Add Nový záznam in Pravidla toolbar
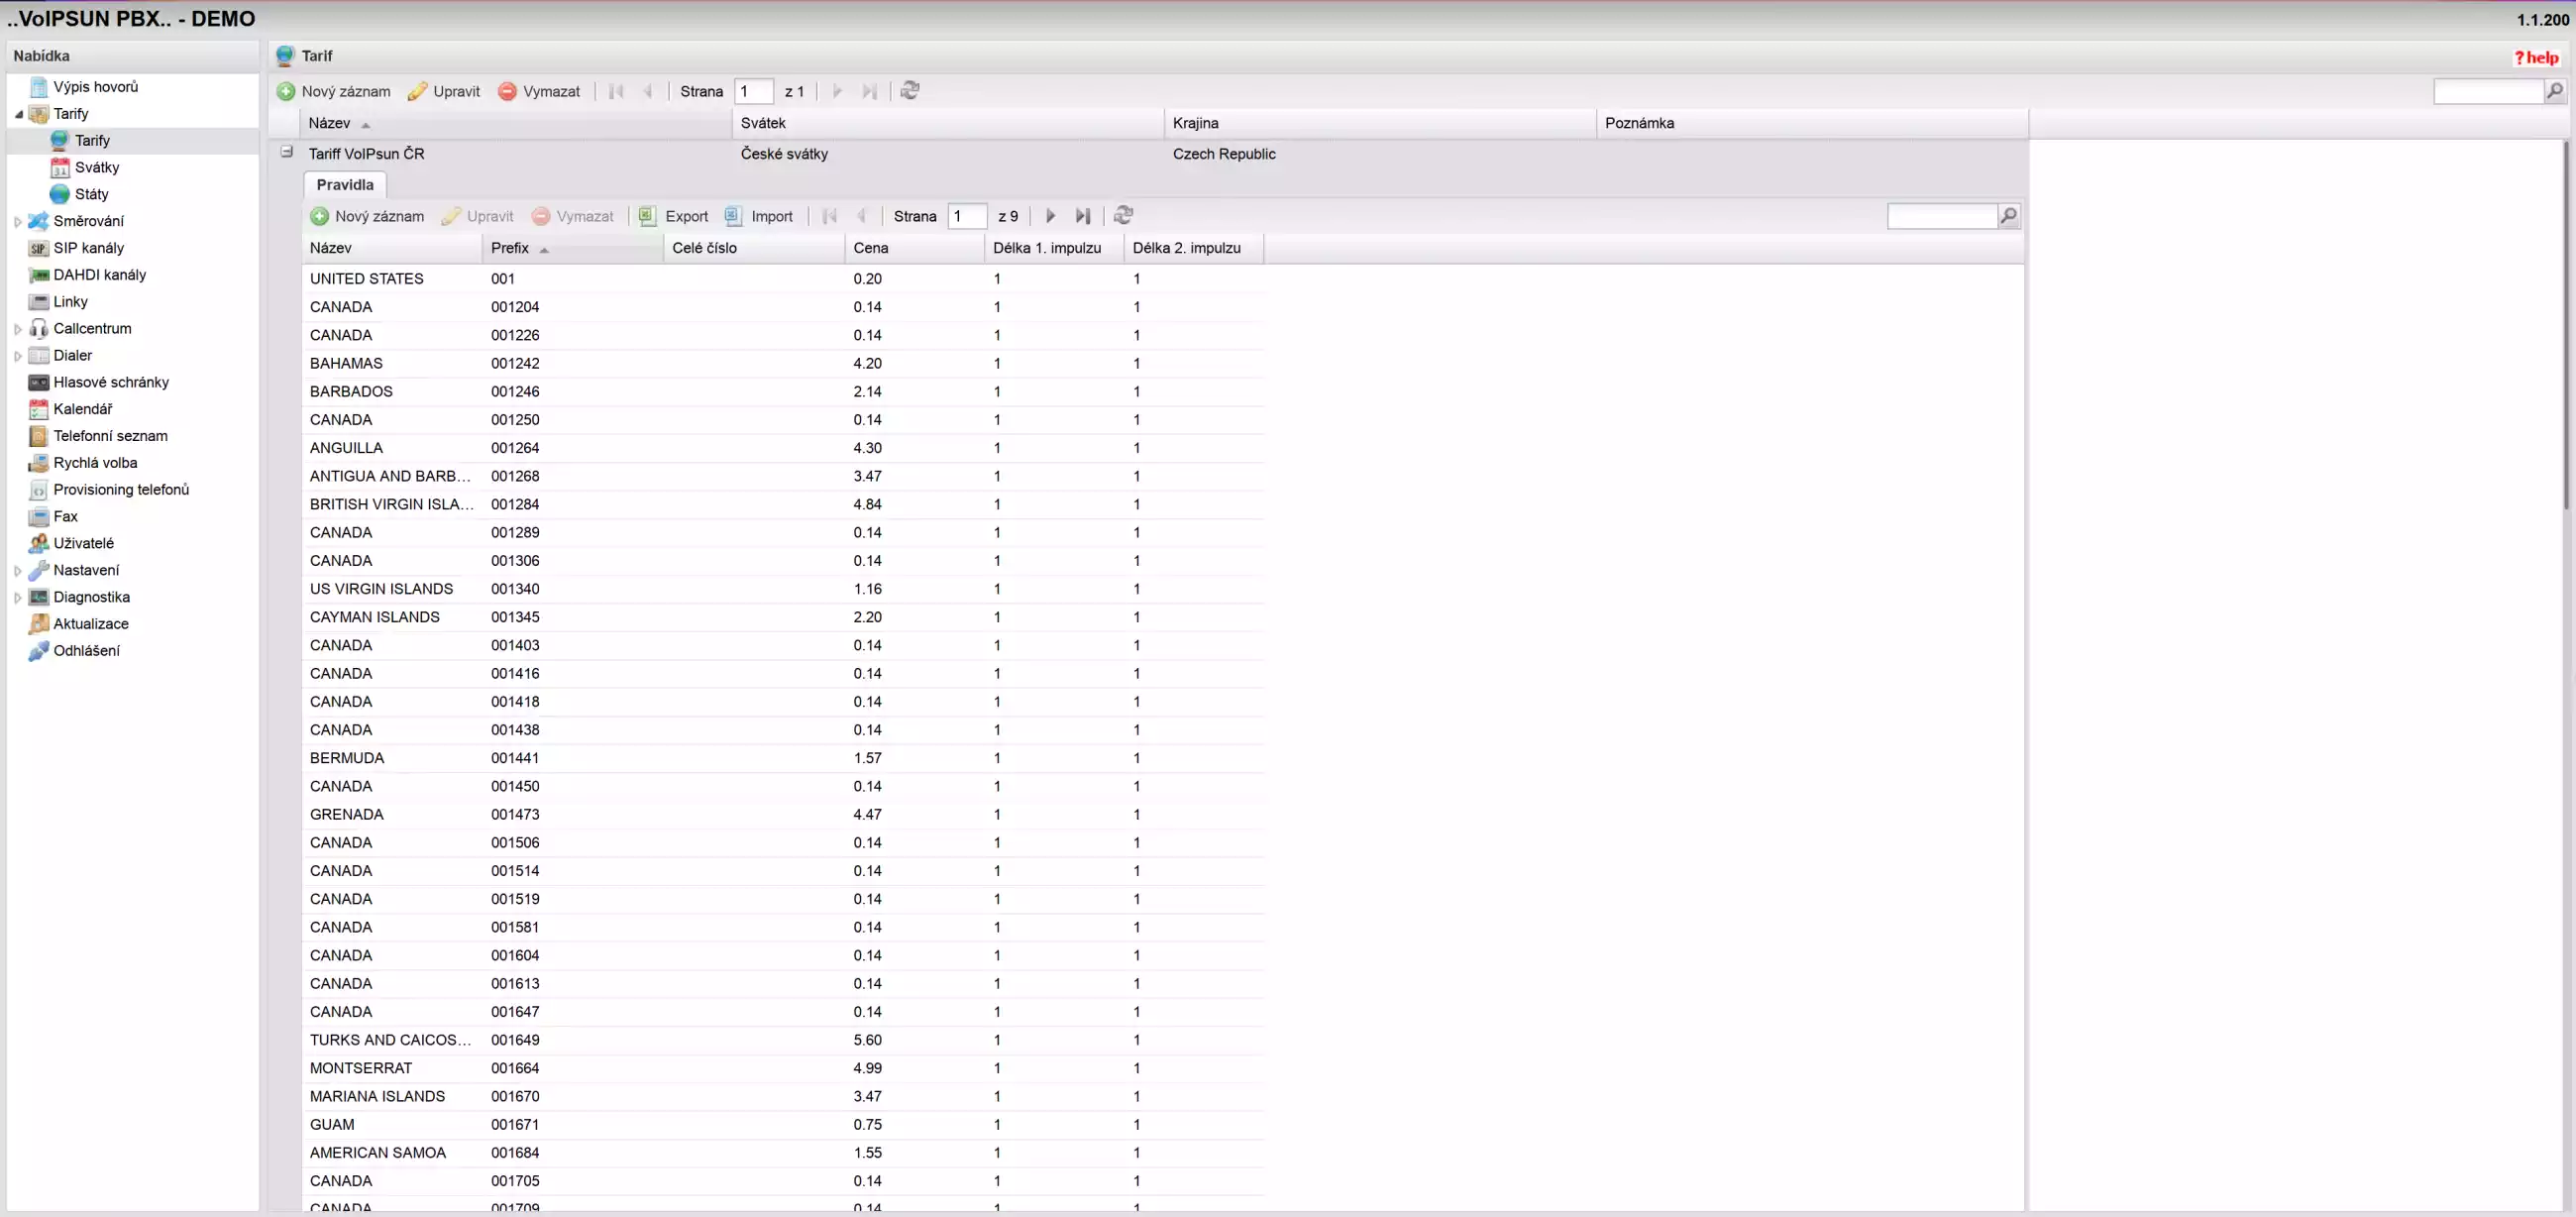The height and width of the screenshot is (1217, 2576). pos(367,216)
